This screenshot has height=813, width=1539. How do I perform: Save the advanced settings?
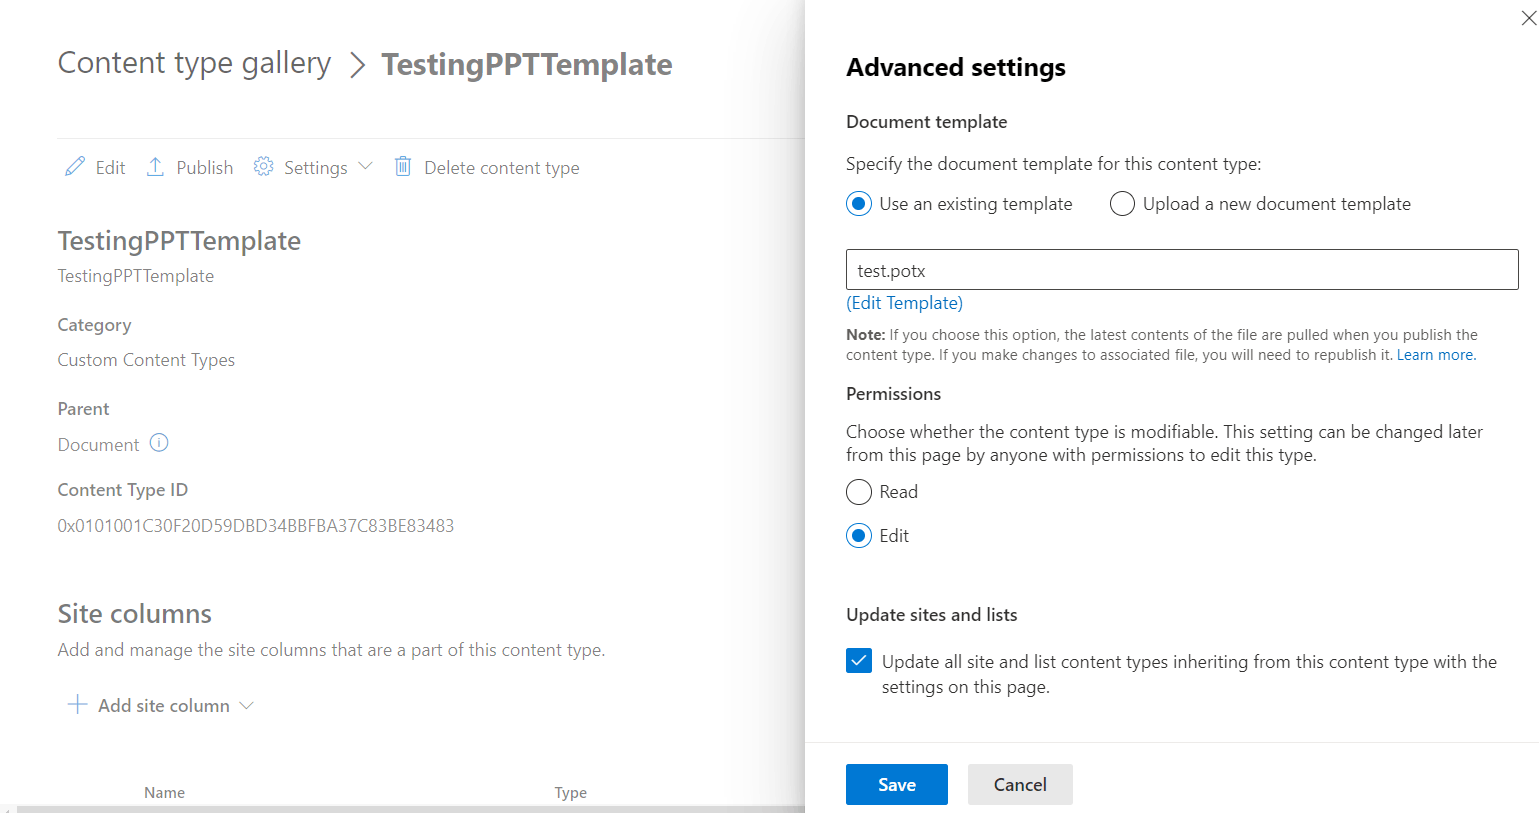(897, 785)
